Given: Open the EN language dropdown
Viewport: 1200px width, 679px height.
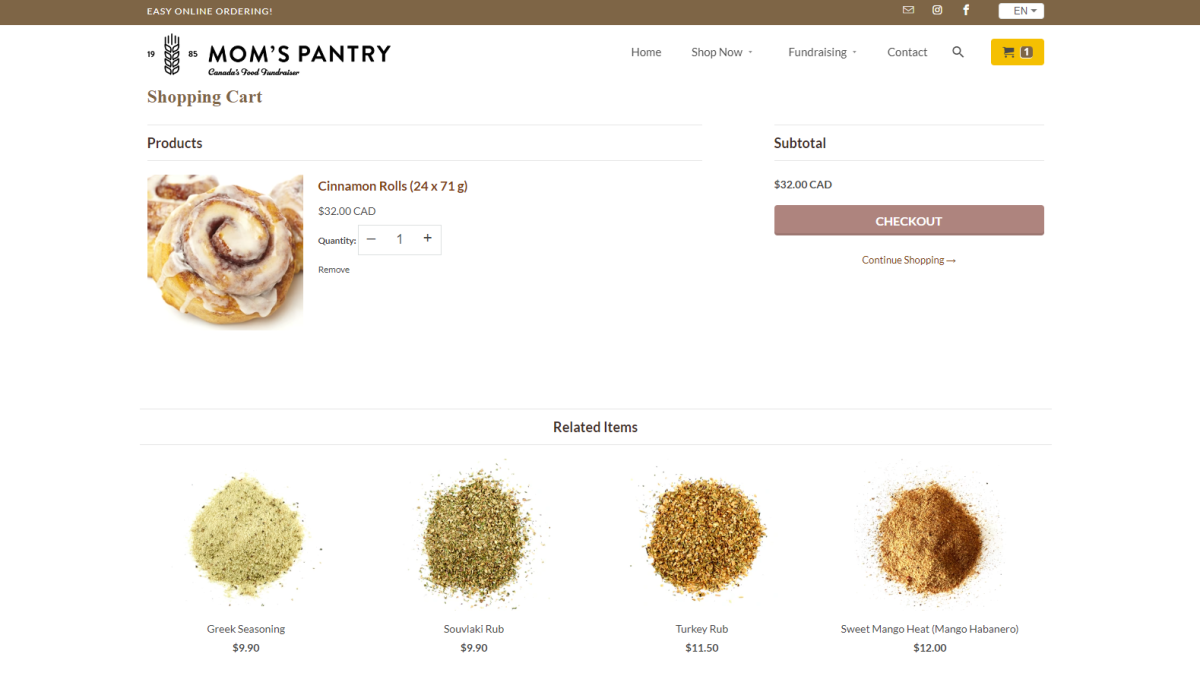Looking at the screenshot, I should pos(1021,11).
